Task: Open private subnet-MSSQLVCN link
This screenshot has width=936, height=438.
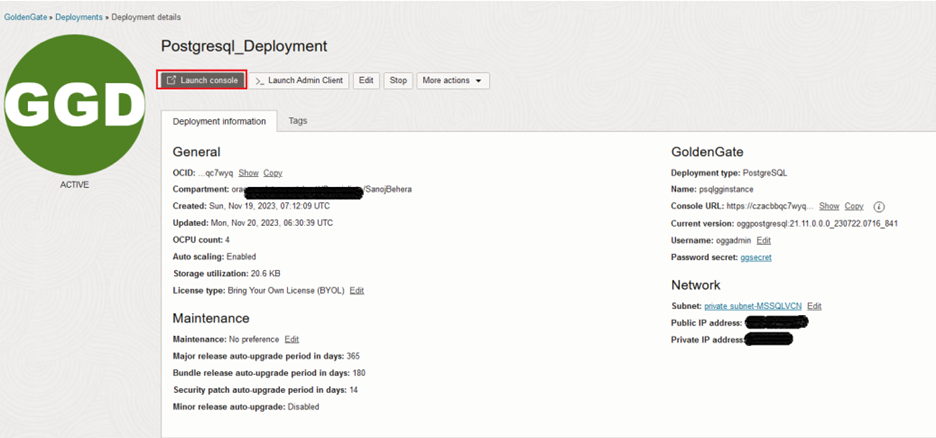Action: click(x=753, y=306)
